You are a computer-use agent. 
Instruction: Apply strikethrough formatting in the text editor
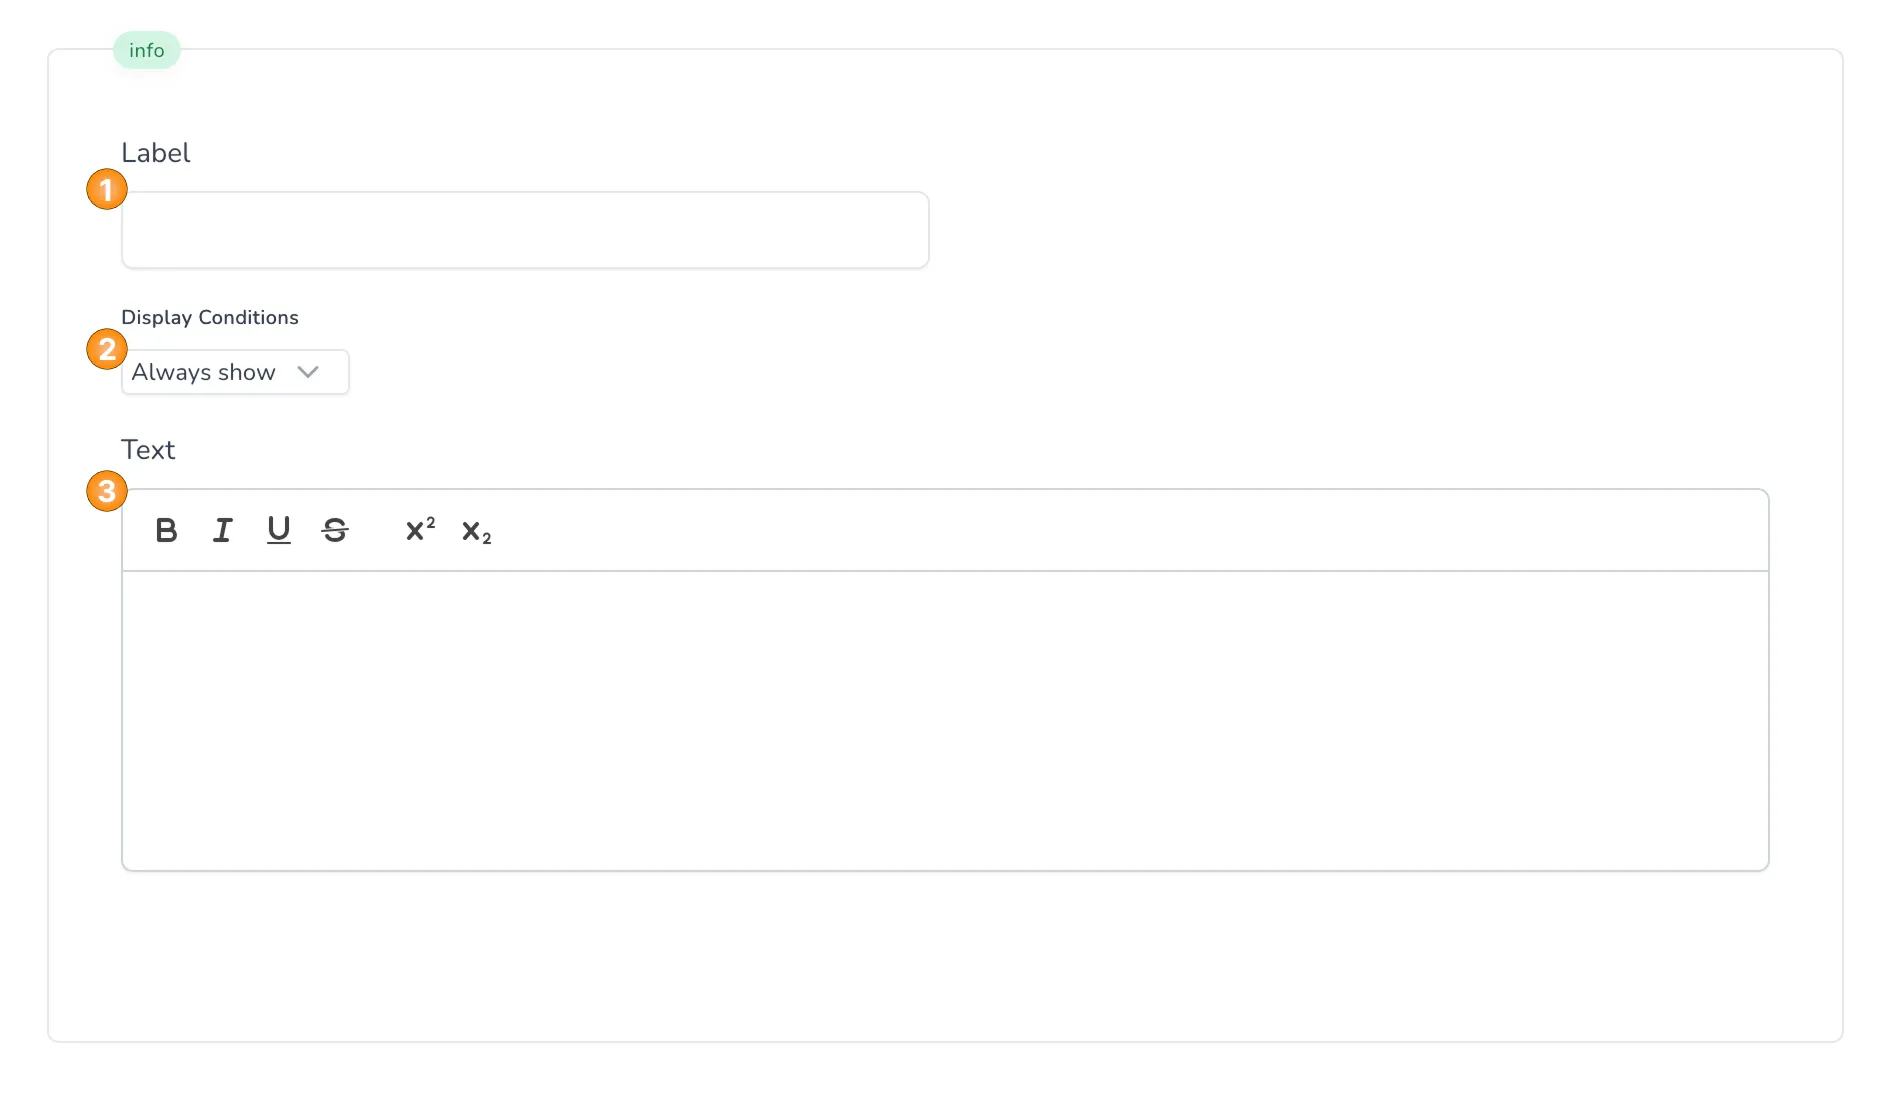coord(335,531)
